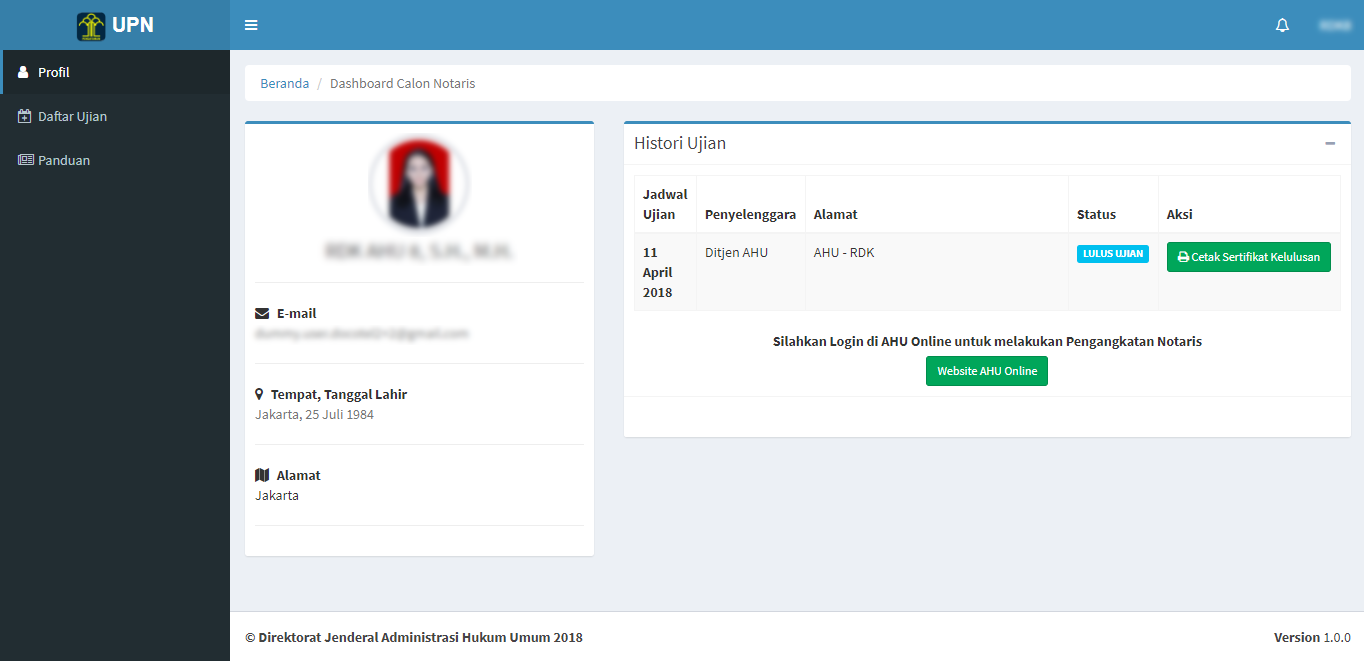Select Profil in the sidebar
1364x661 pixels.
click(54, 72)
